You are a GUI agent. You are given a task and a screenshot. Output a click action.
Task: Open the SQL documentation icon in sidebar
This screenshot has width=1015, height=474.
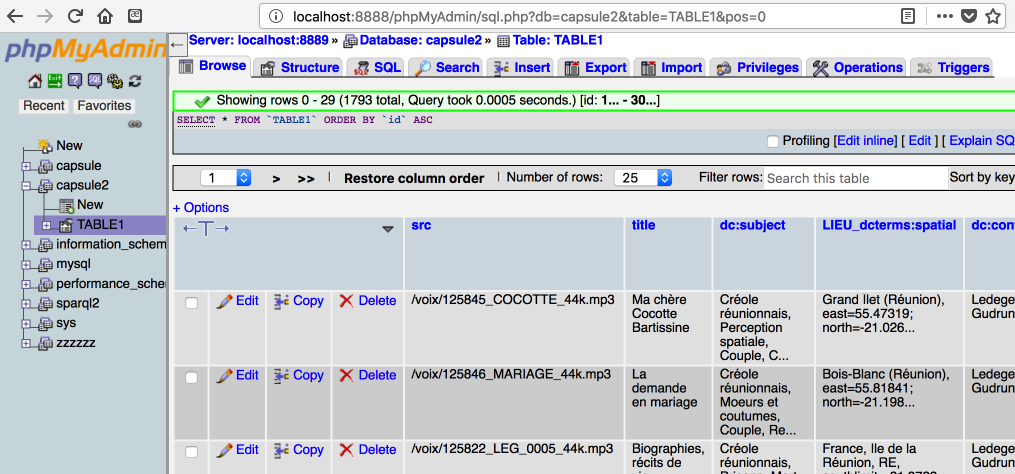(95, 81)
